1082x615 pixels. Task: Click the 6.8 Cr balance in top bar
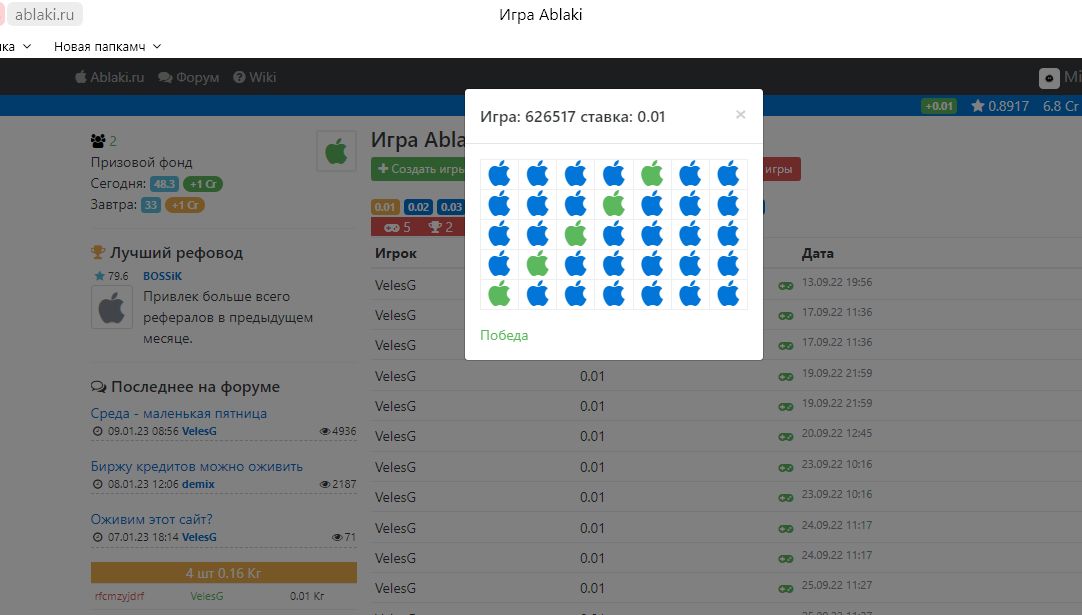(x=1061, y=106)
